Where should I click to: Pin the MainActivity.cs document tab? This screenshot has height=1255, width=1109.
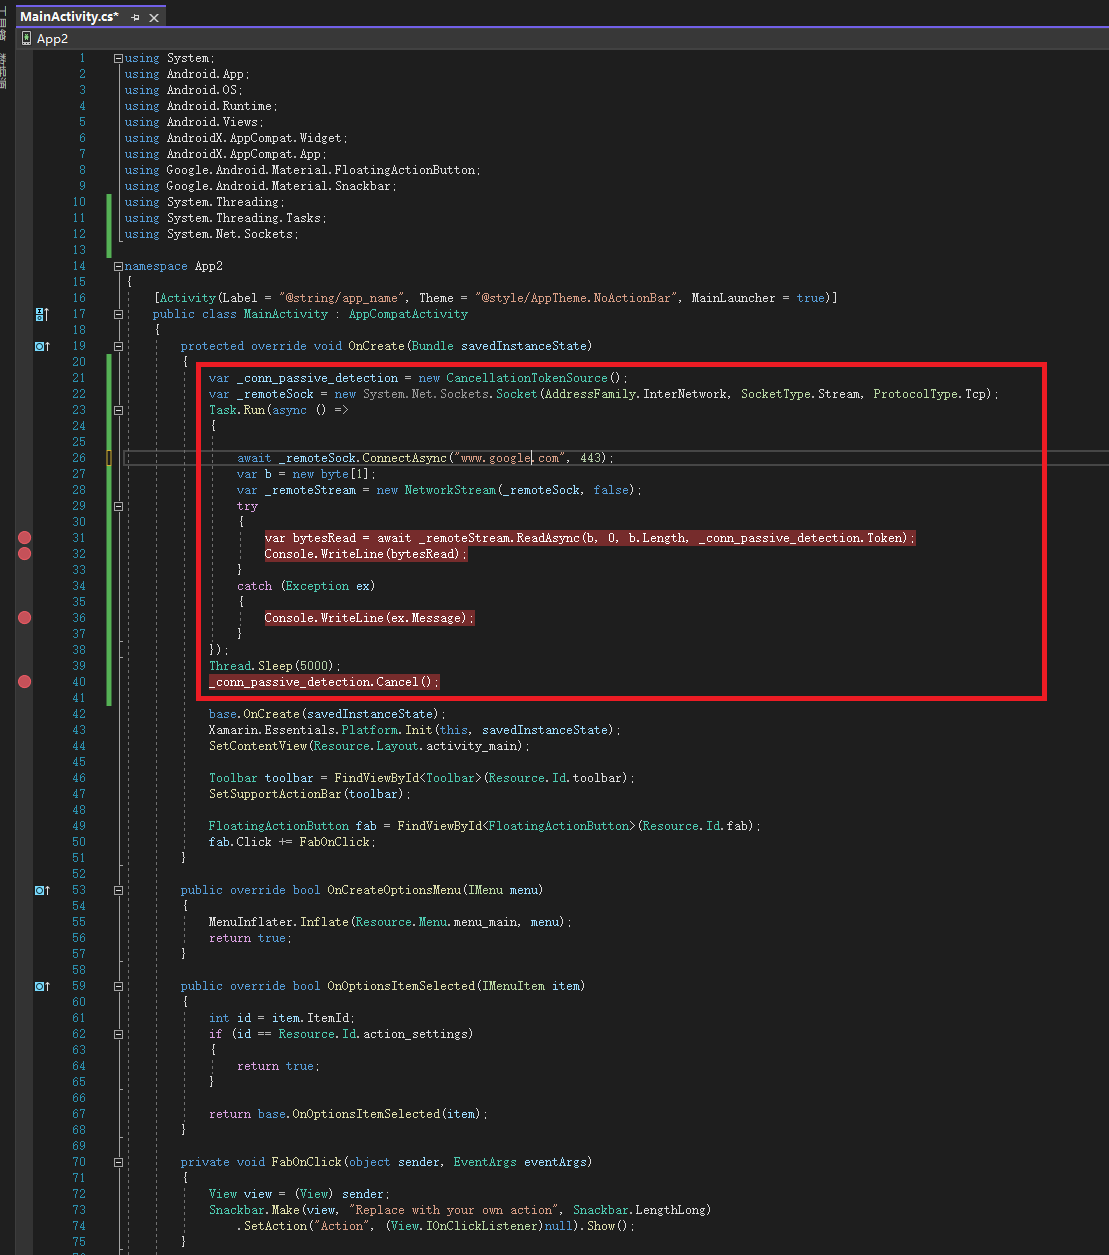pos(135,17)
